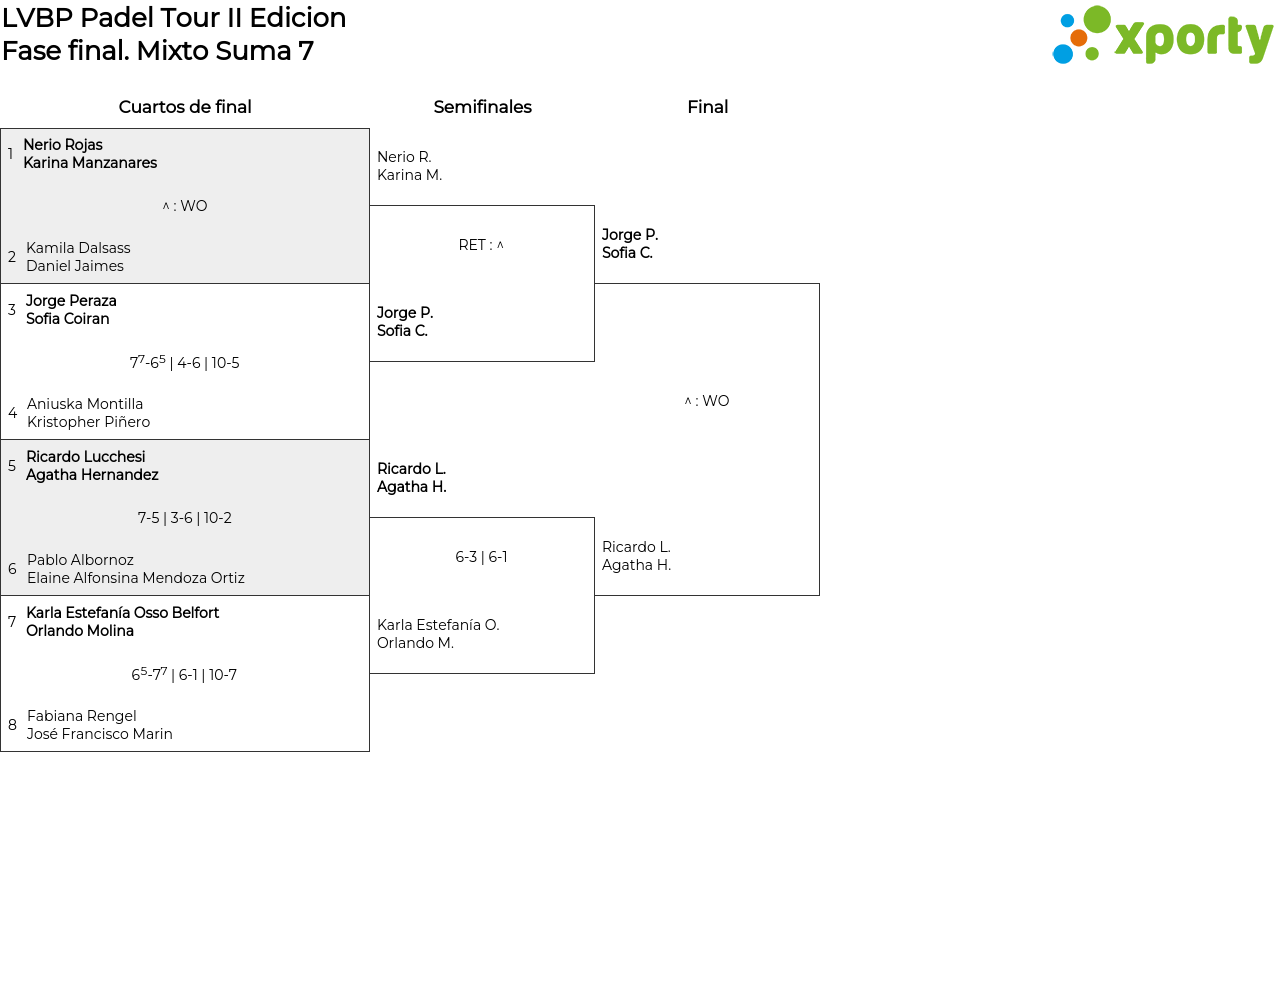The height and width of the screenshot is (982, 1280).
Task: Click Karla Estefanía O. semifinal entry
Action: pos(438,634)
